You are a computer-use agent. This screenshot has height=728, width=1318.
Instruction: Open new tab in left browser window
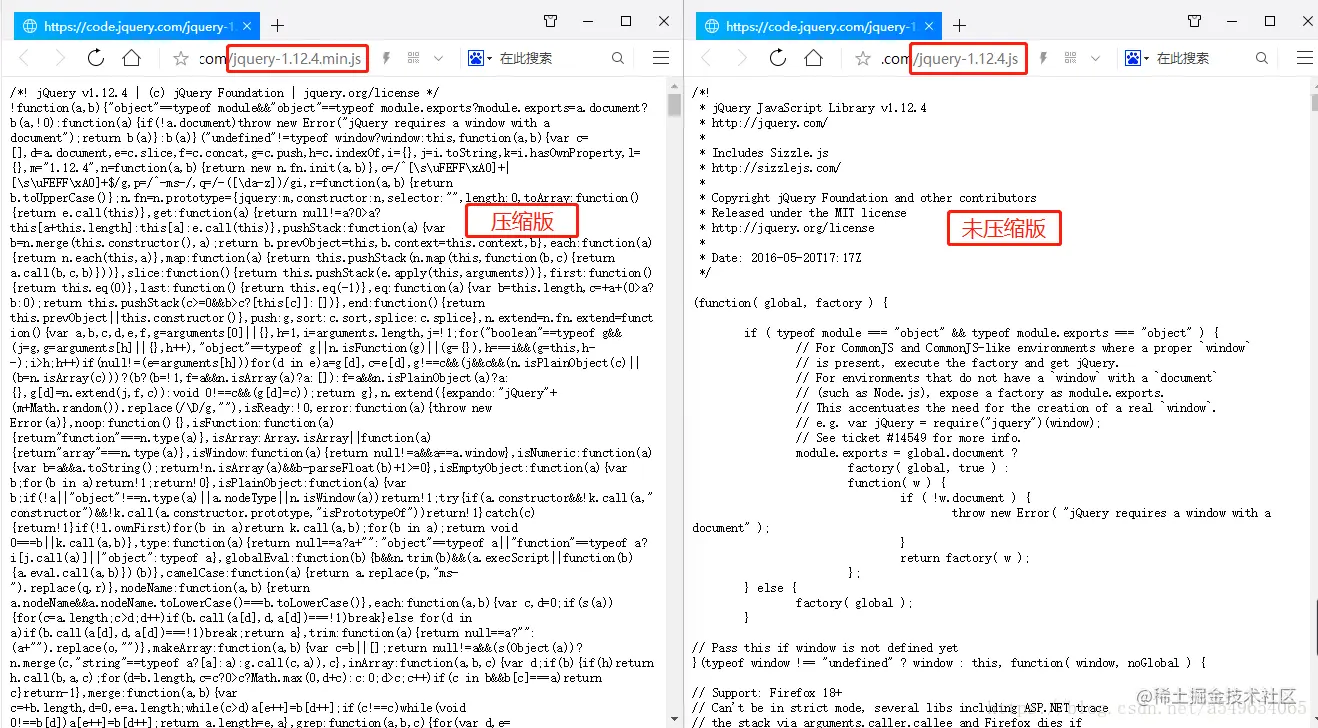[x=277, y=25]
